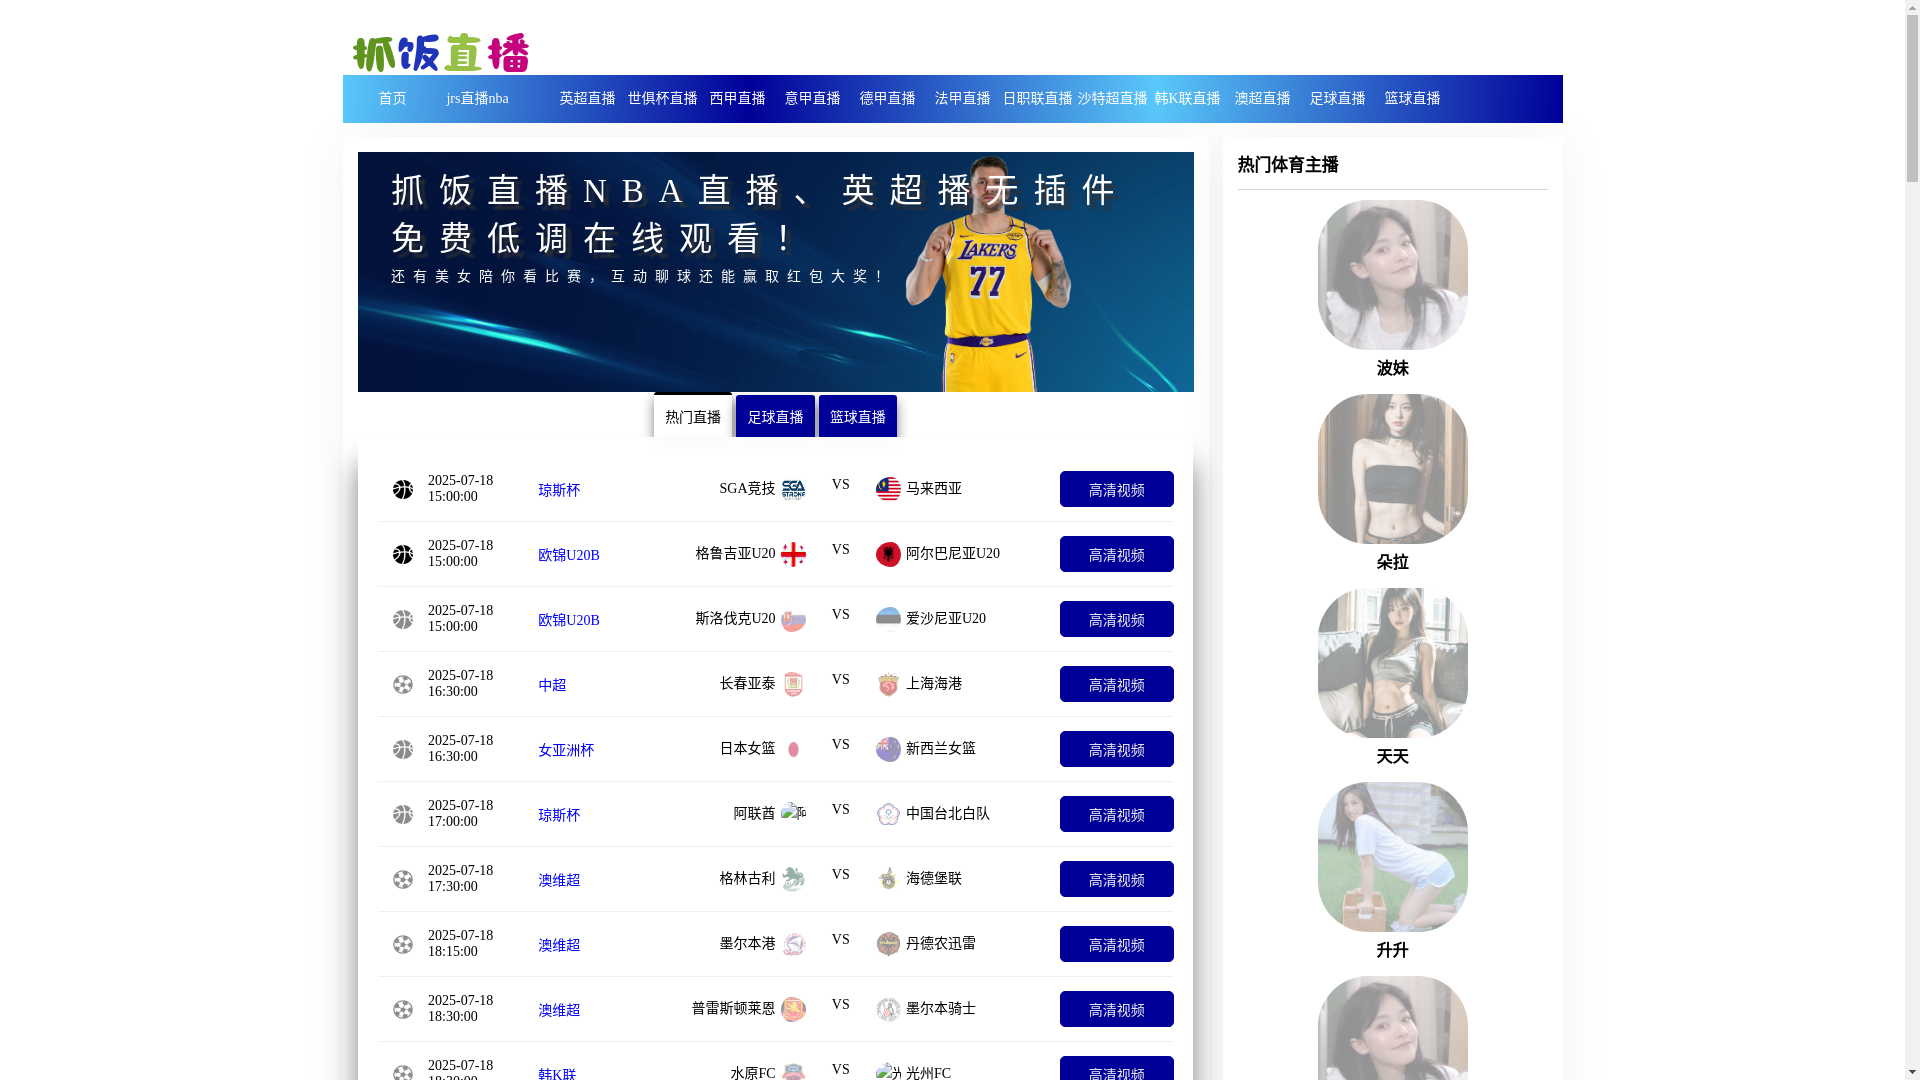This screenshot has width=1920, height=1080.
Task: Open 世俱杯直播 navigation item
Action: [662, 98]
